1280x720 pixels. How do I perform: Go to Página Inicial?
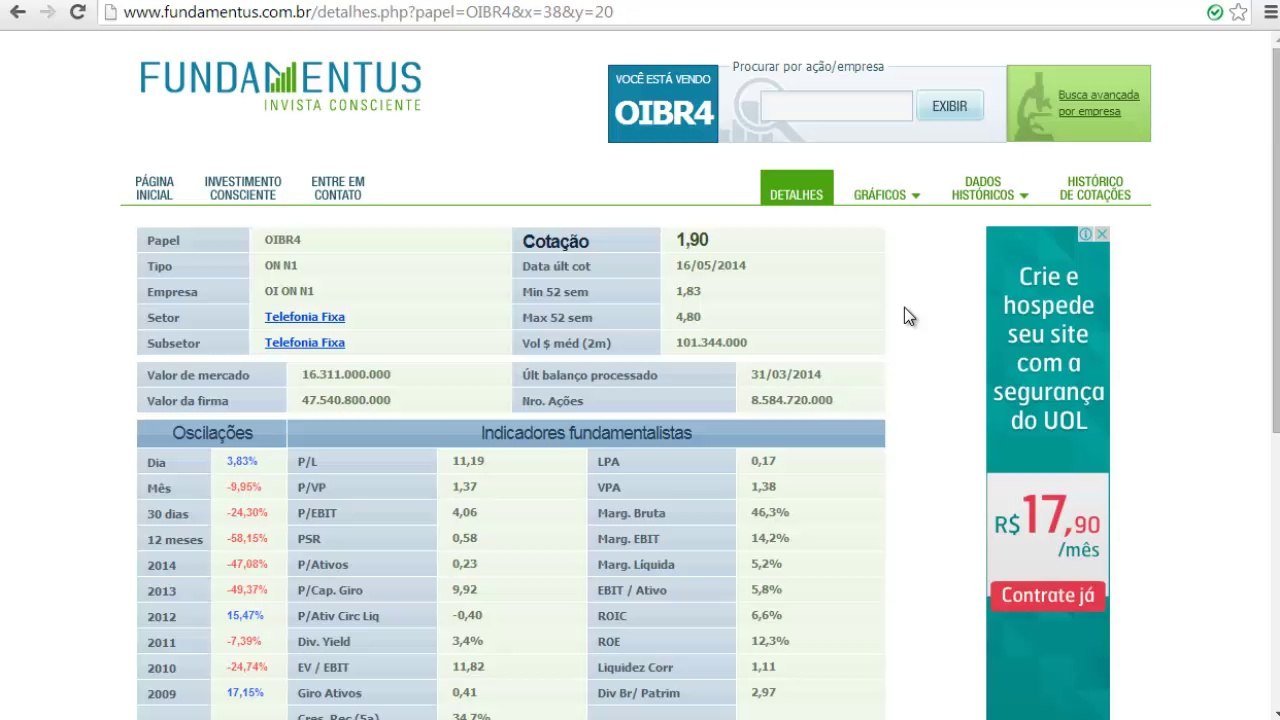(154, 188)
